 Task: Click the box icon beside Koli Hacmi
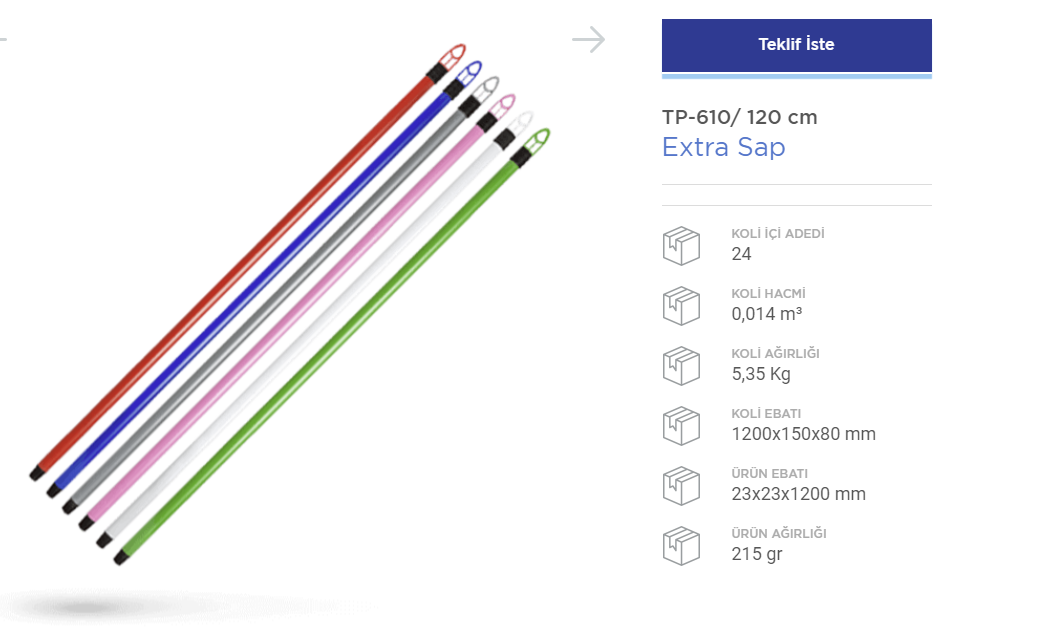coord(681,305)
